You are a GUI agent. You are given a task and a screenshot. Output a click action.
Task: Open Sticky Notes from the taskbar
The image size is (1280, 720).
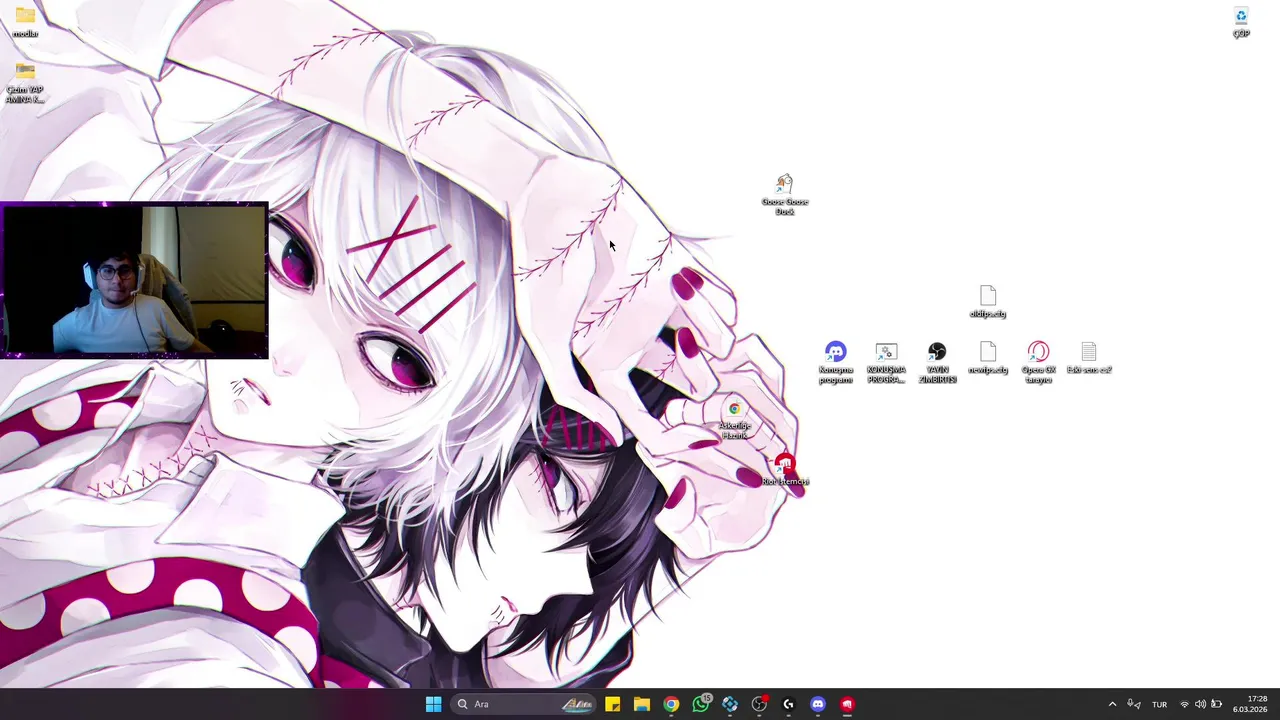612,704
